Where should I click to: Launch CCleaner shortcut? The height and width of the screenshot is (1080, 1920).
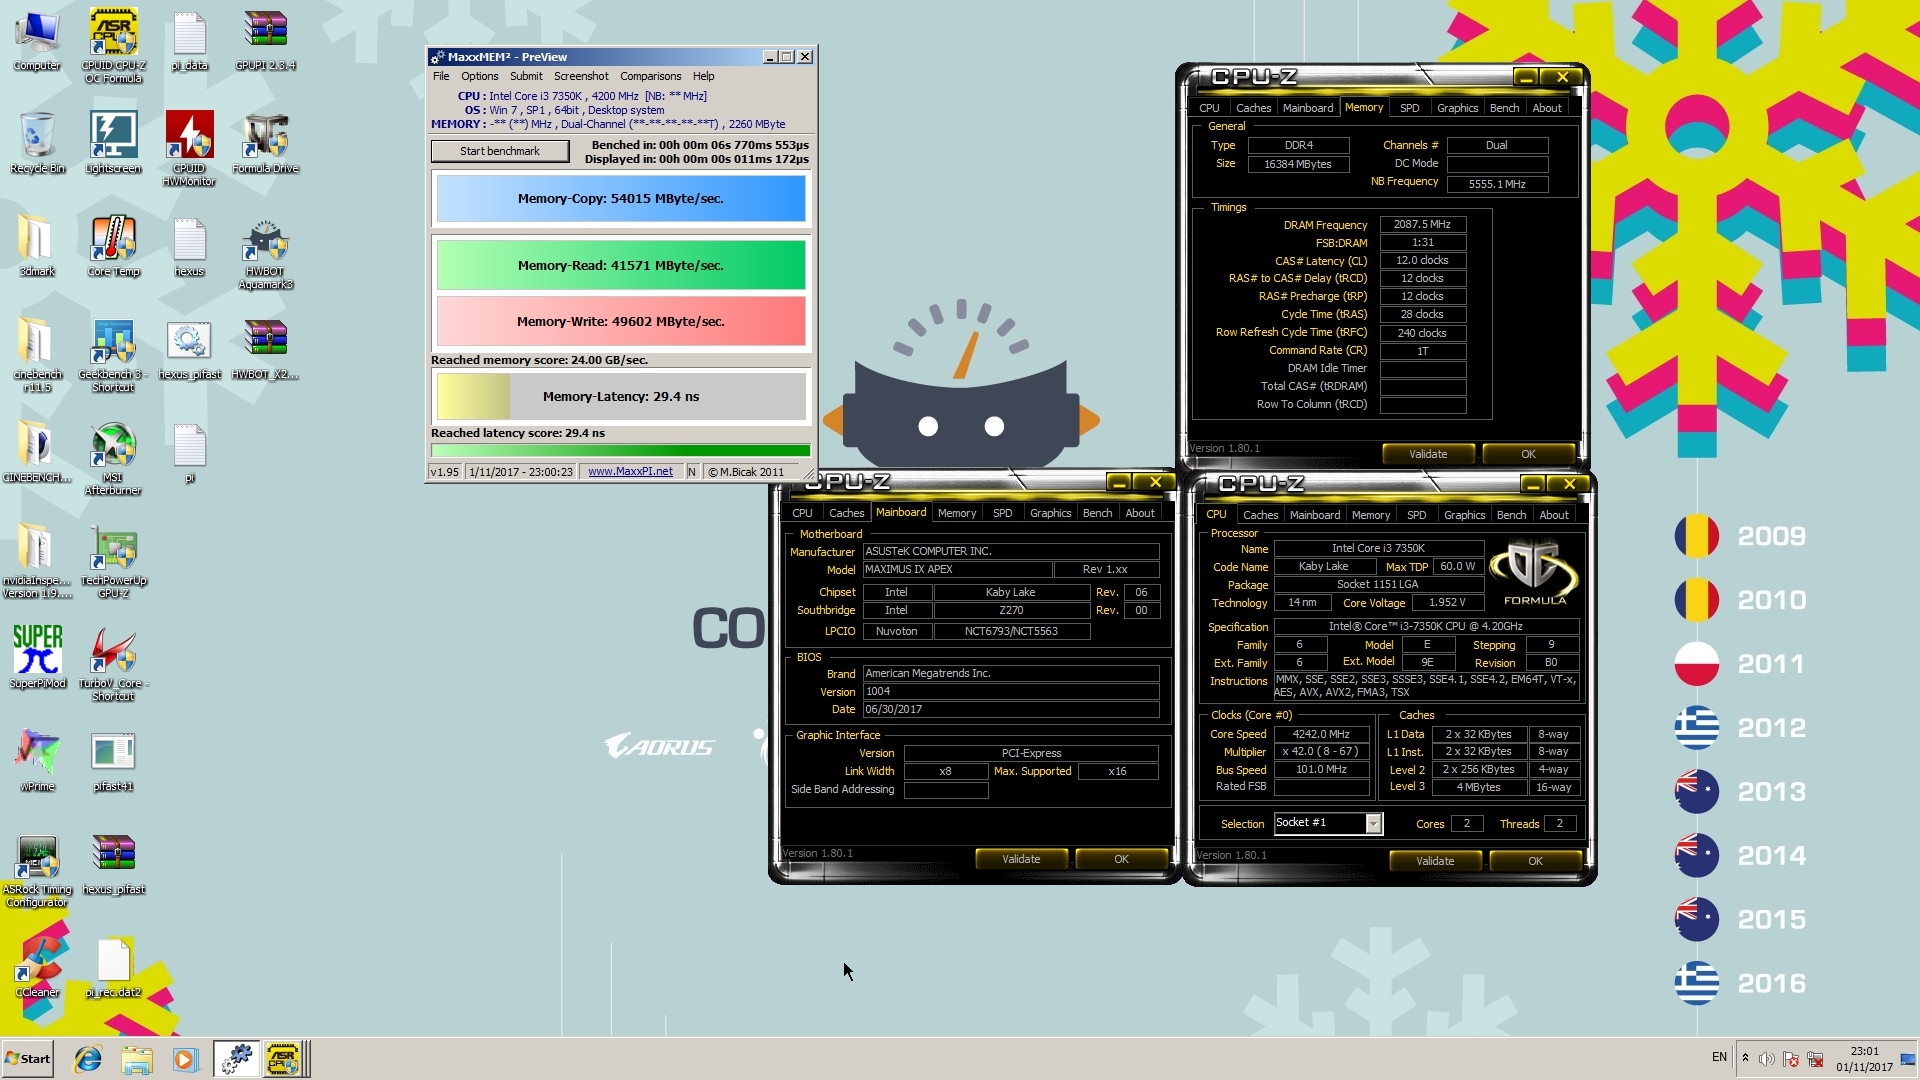coord(37,968)
